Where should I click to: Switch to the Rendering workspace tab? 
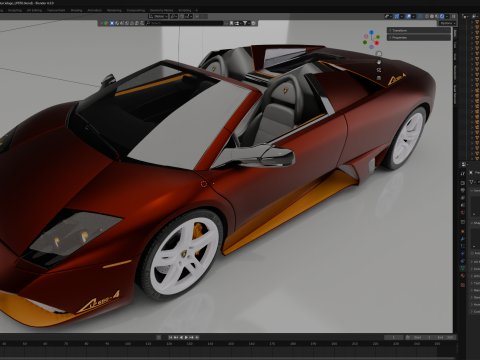114,10
